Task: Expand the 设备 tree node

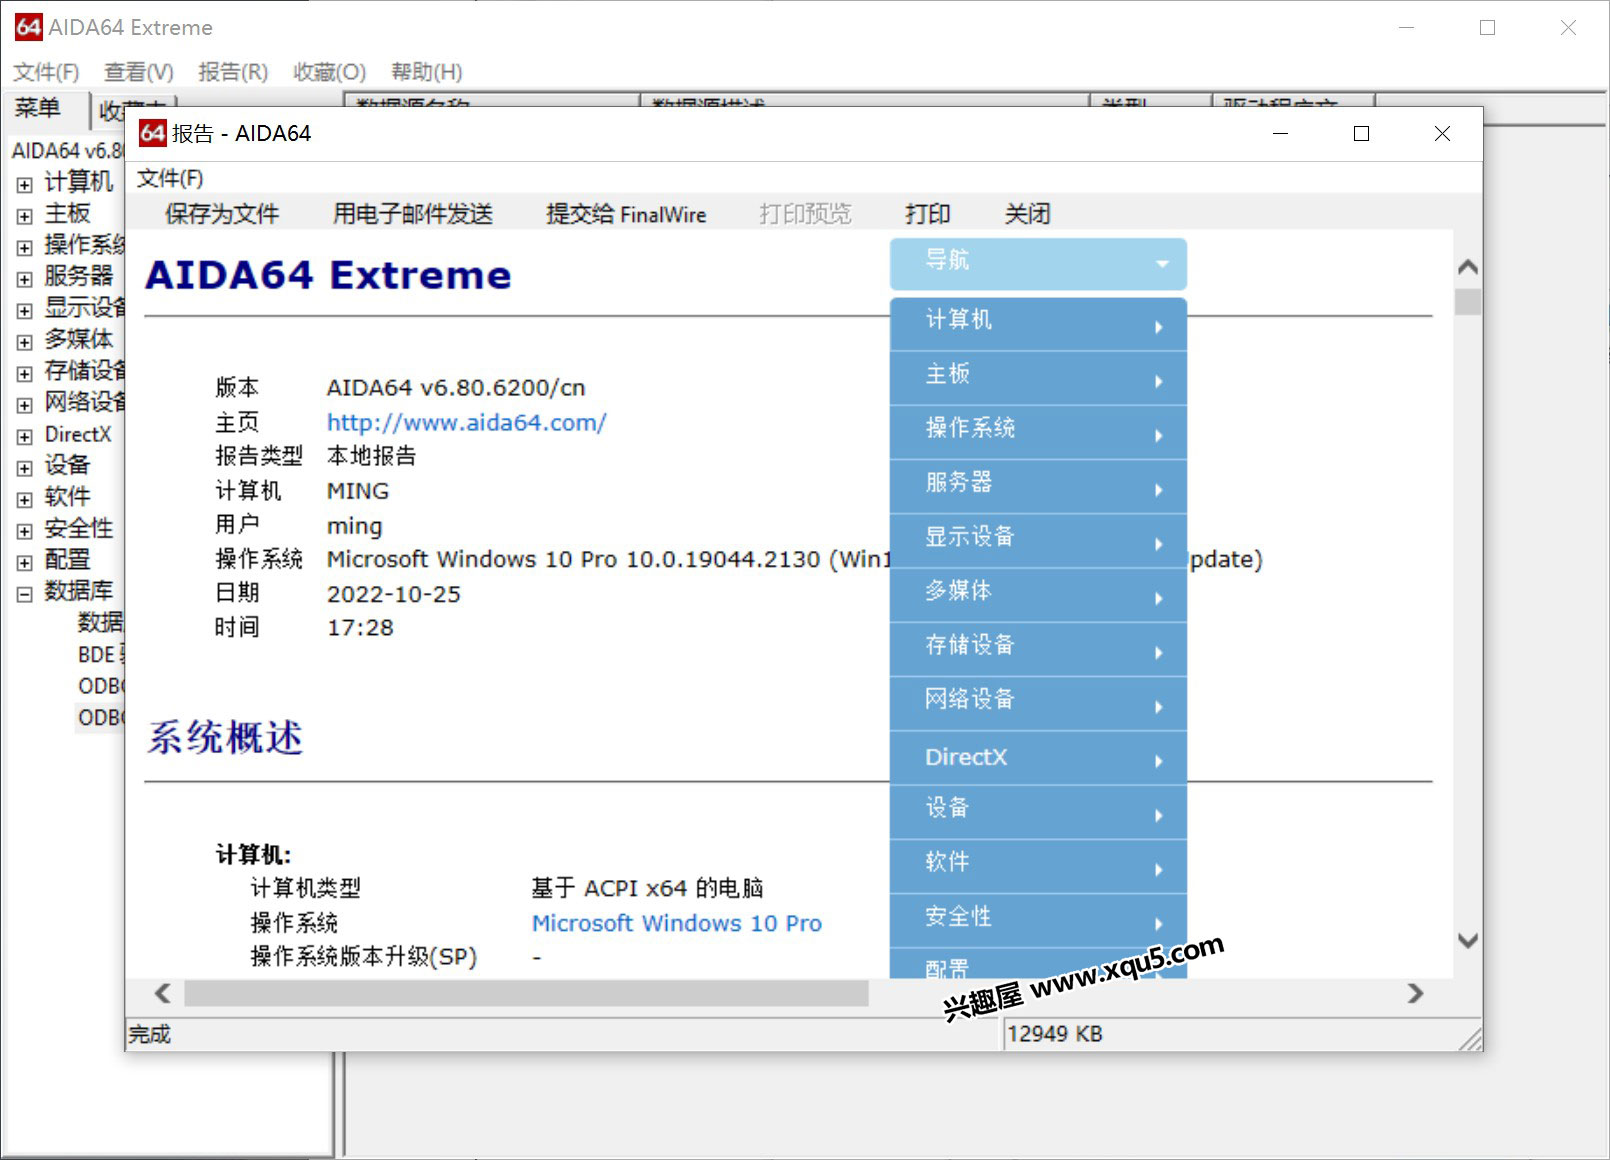Action: pos(25,467)
